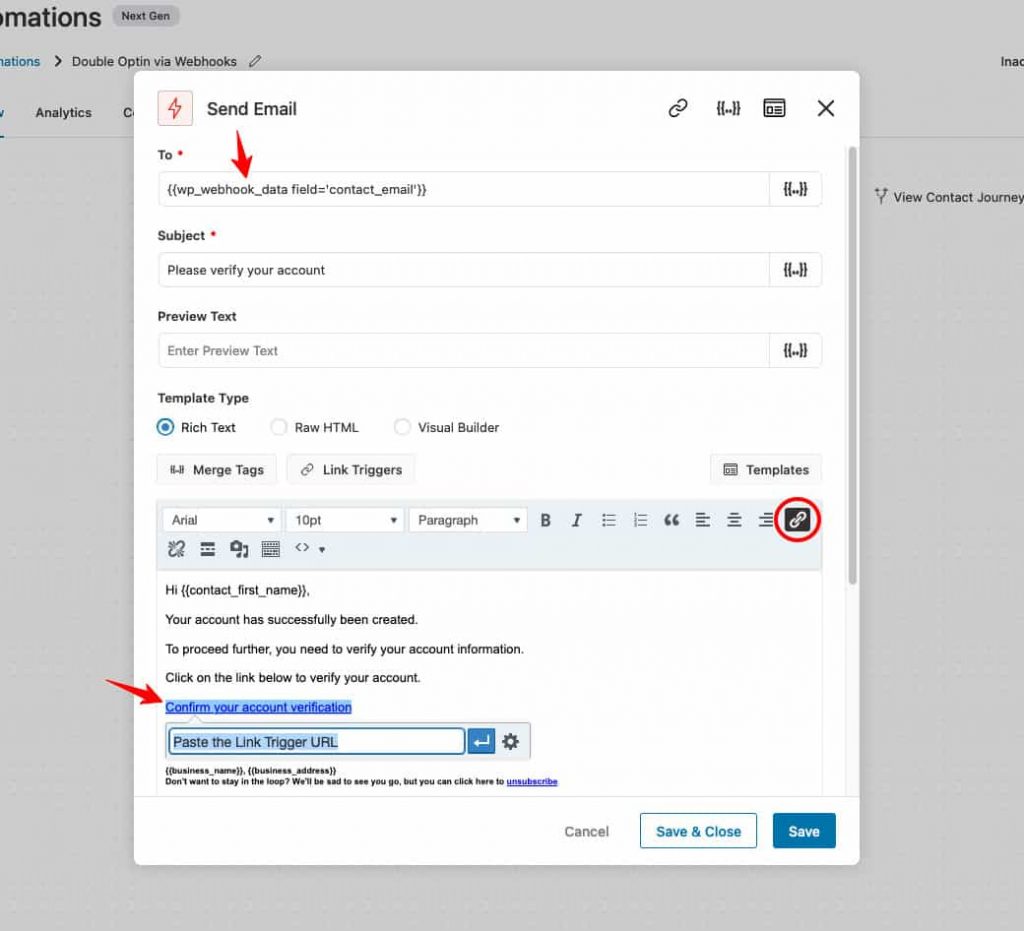1024x931 pixels.
Task: Insert merge tag into To field
Action: point(795,189)
